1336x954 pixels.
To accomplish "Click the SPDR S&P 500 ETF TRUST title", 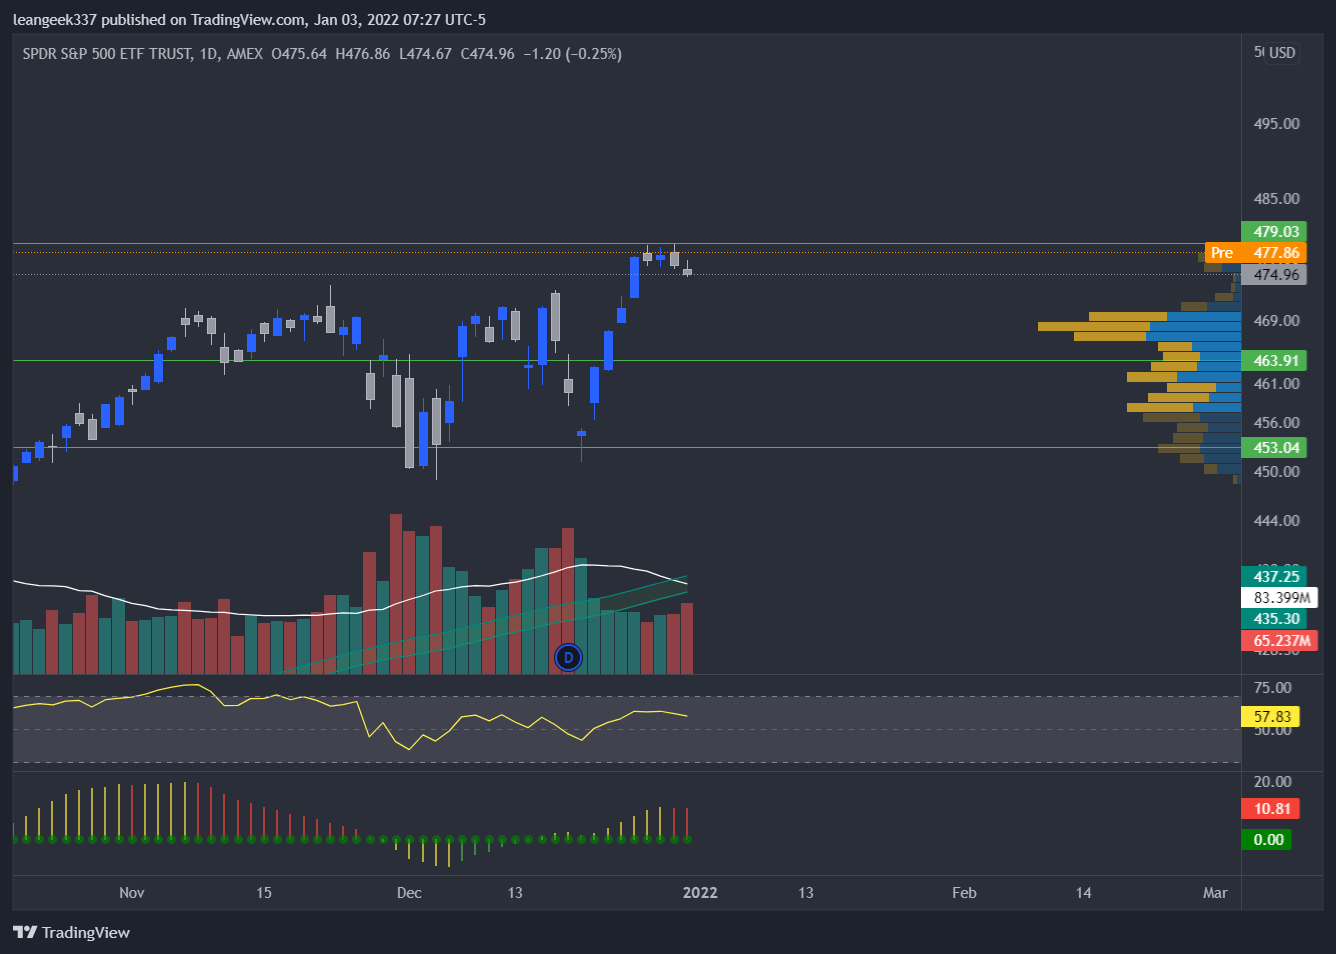I will (x=107, y=53).
